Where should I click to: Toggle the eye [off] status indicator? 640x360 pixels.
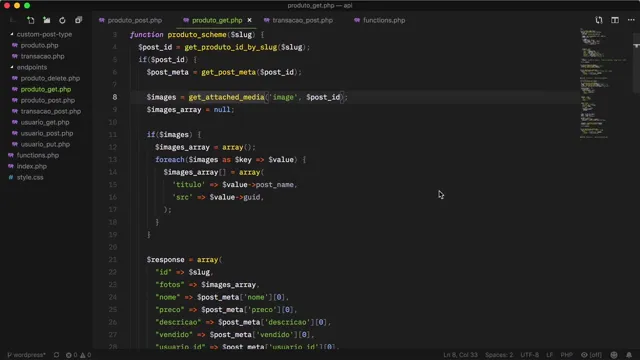[591, 355]
